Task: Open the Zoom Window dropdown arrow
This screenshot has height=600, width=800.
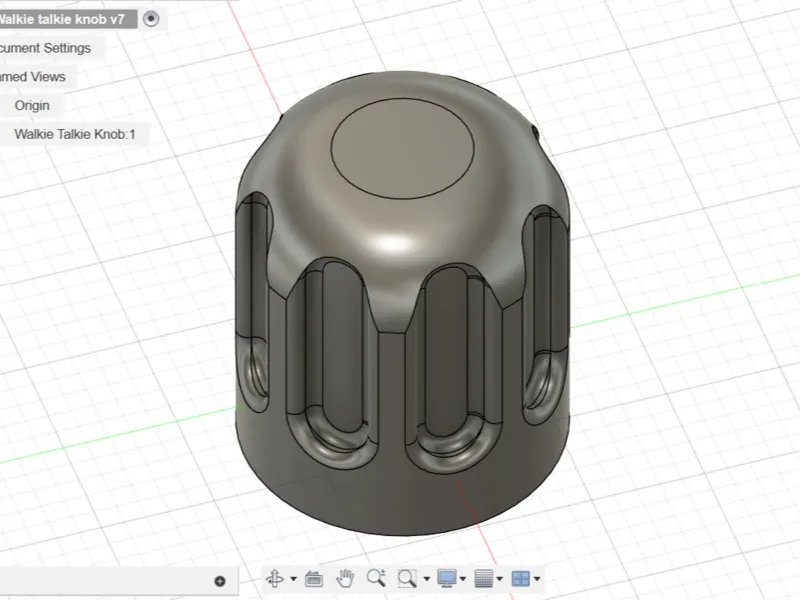Action: (x=427, y=579)
